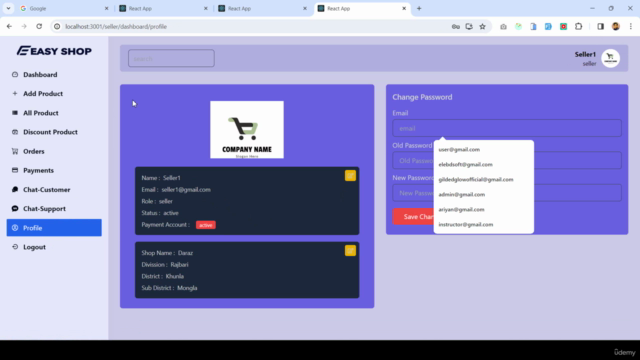Open the Chrome profile avatar
Viewport: 640px width, 360px height.
pyautogui.click(x=616, y=27)
